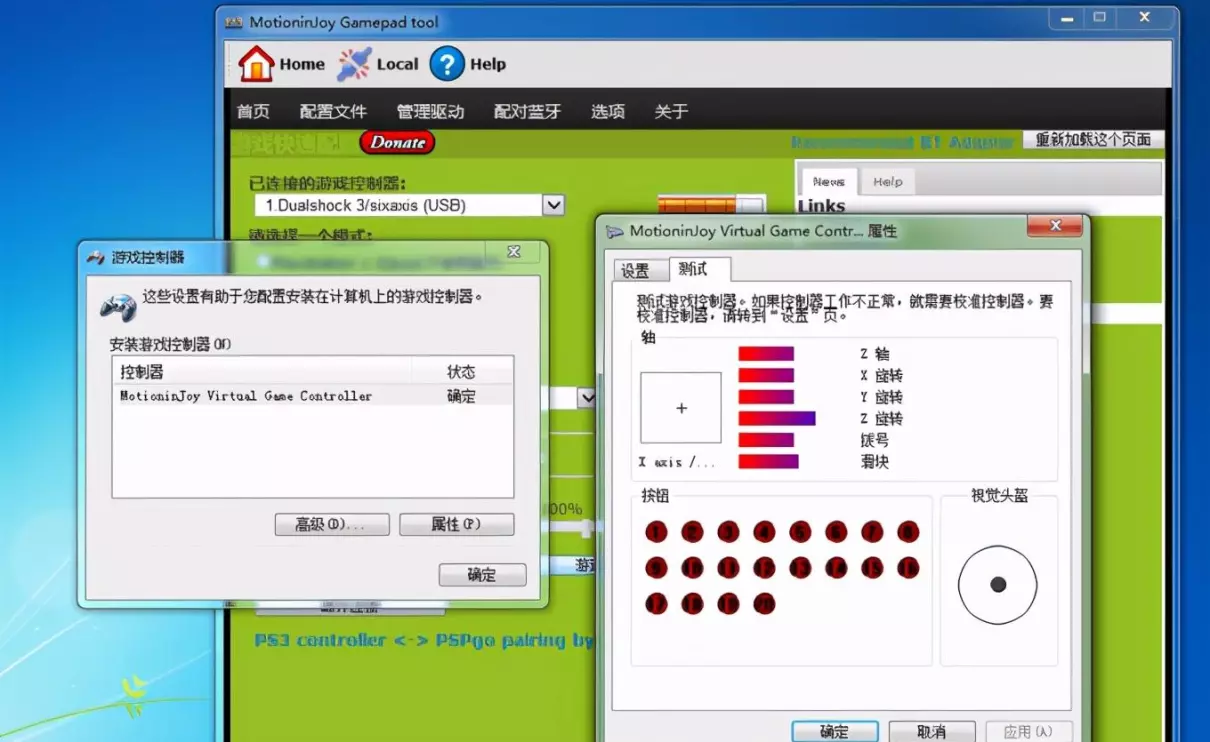Click button indicator 8
Viewport: 1210px width, 742px height.
coord(908,532)
